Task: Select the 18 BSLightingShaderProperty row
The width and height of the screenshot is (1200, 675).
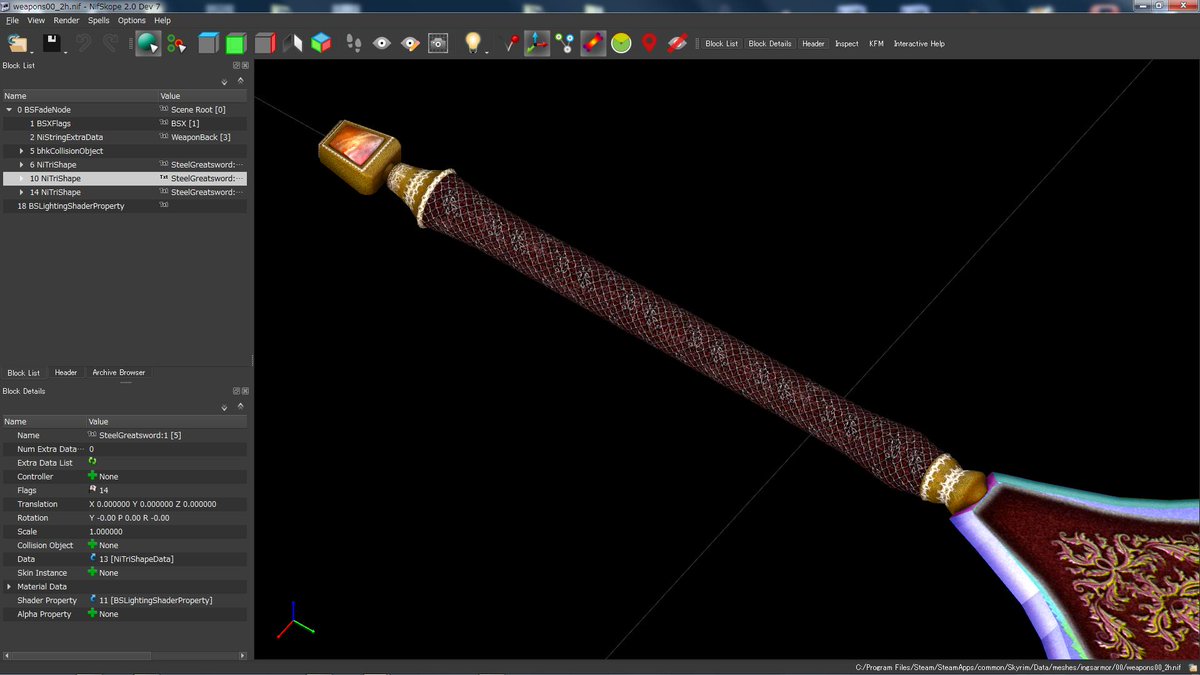Action: 123,206
